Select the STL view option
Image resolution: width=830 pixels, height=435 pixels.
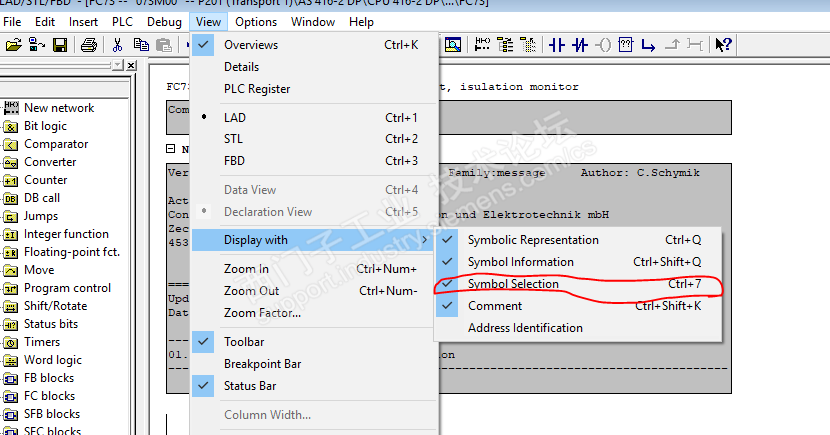click(233, 139)
